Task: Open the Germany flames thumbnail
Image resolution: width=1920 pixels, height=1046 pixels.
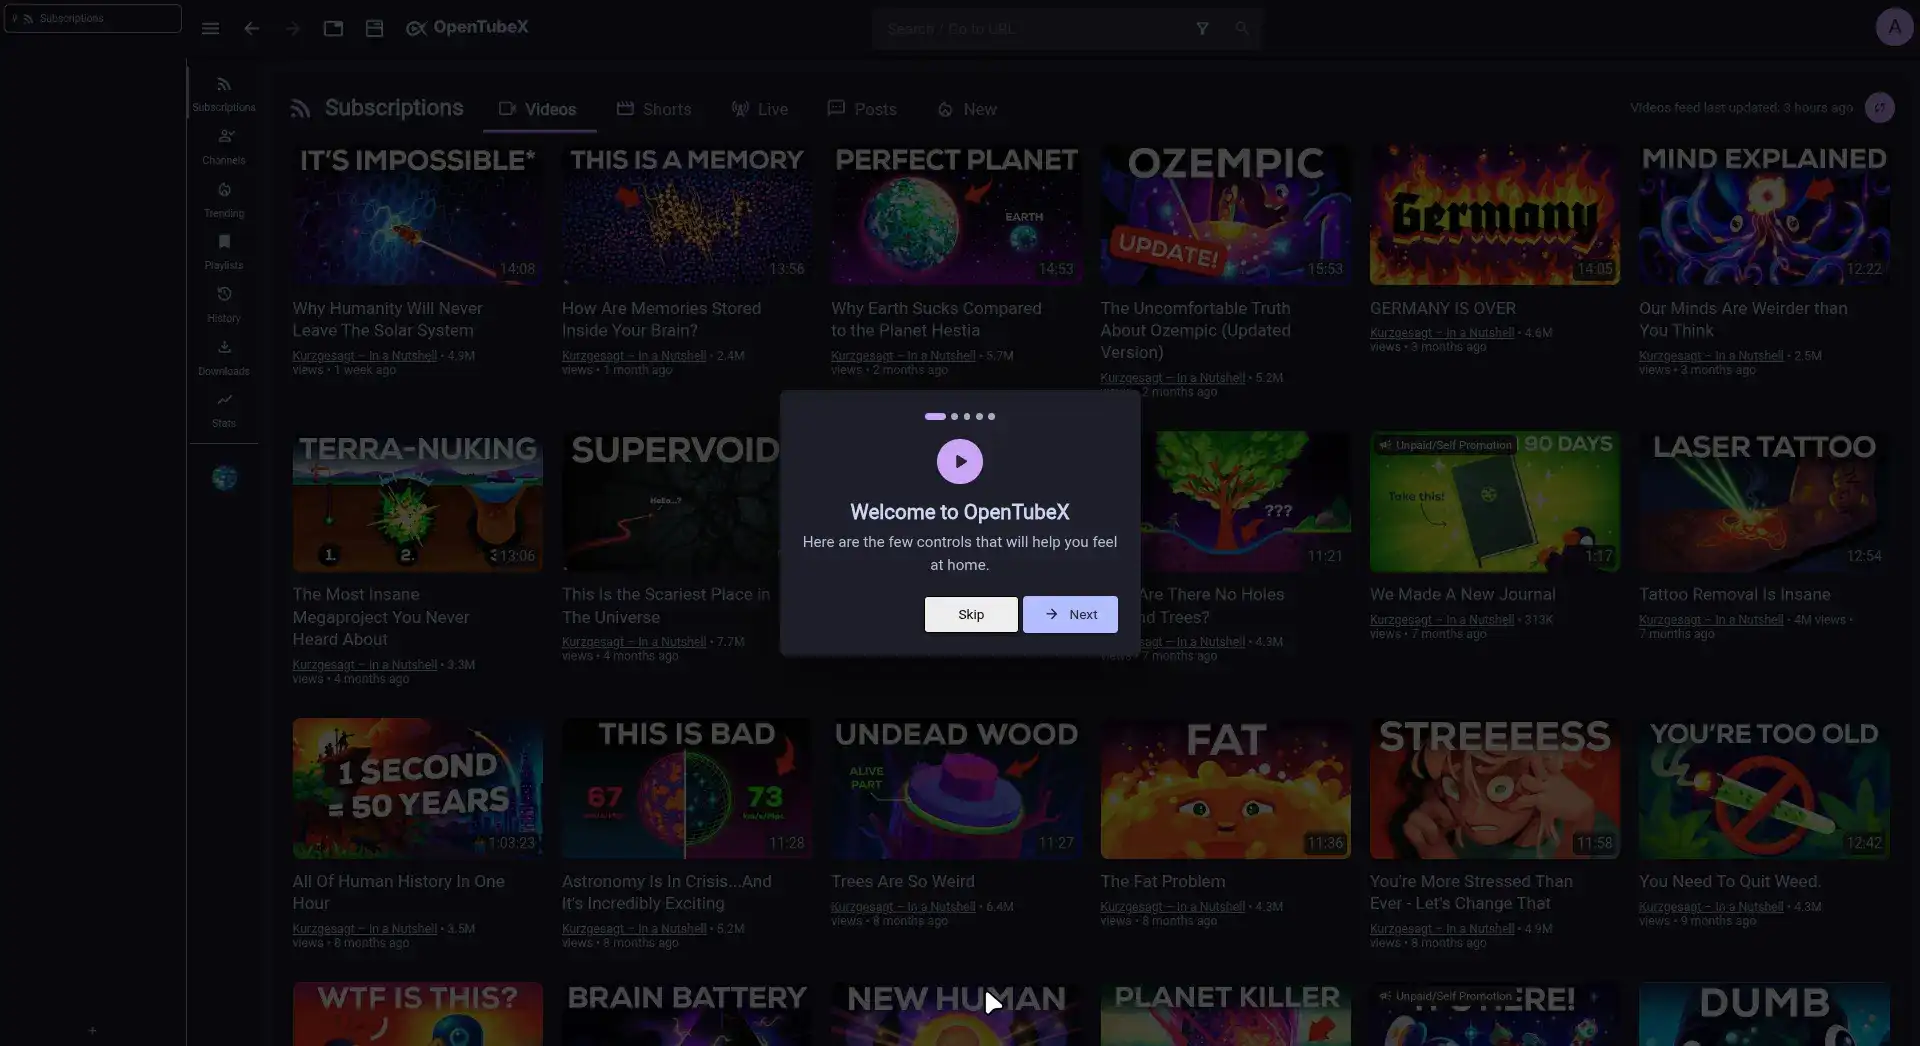Action: click(x=1495, y=215)
